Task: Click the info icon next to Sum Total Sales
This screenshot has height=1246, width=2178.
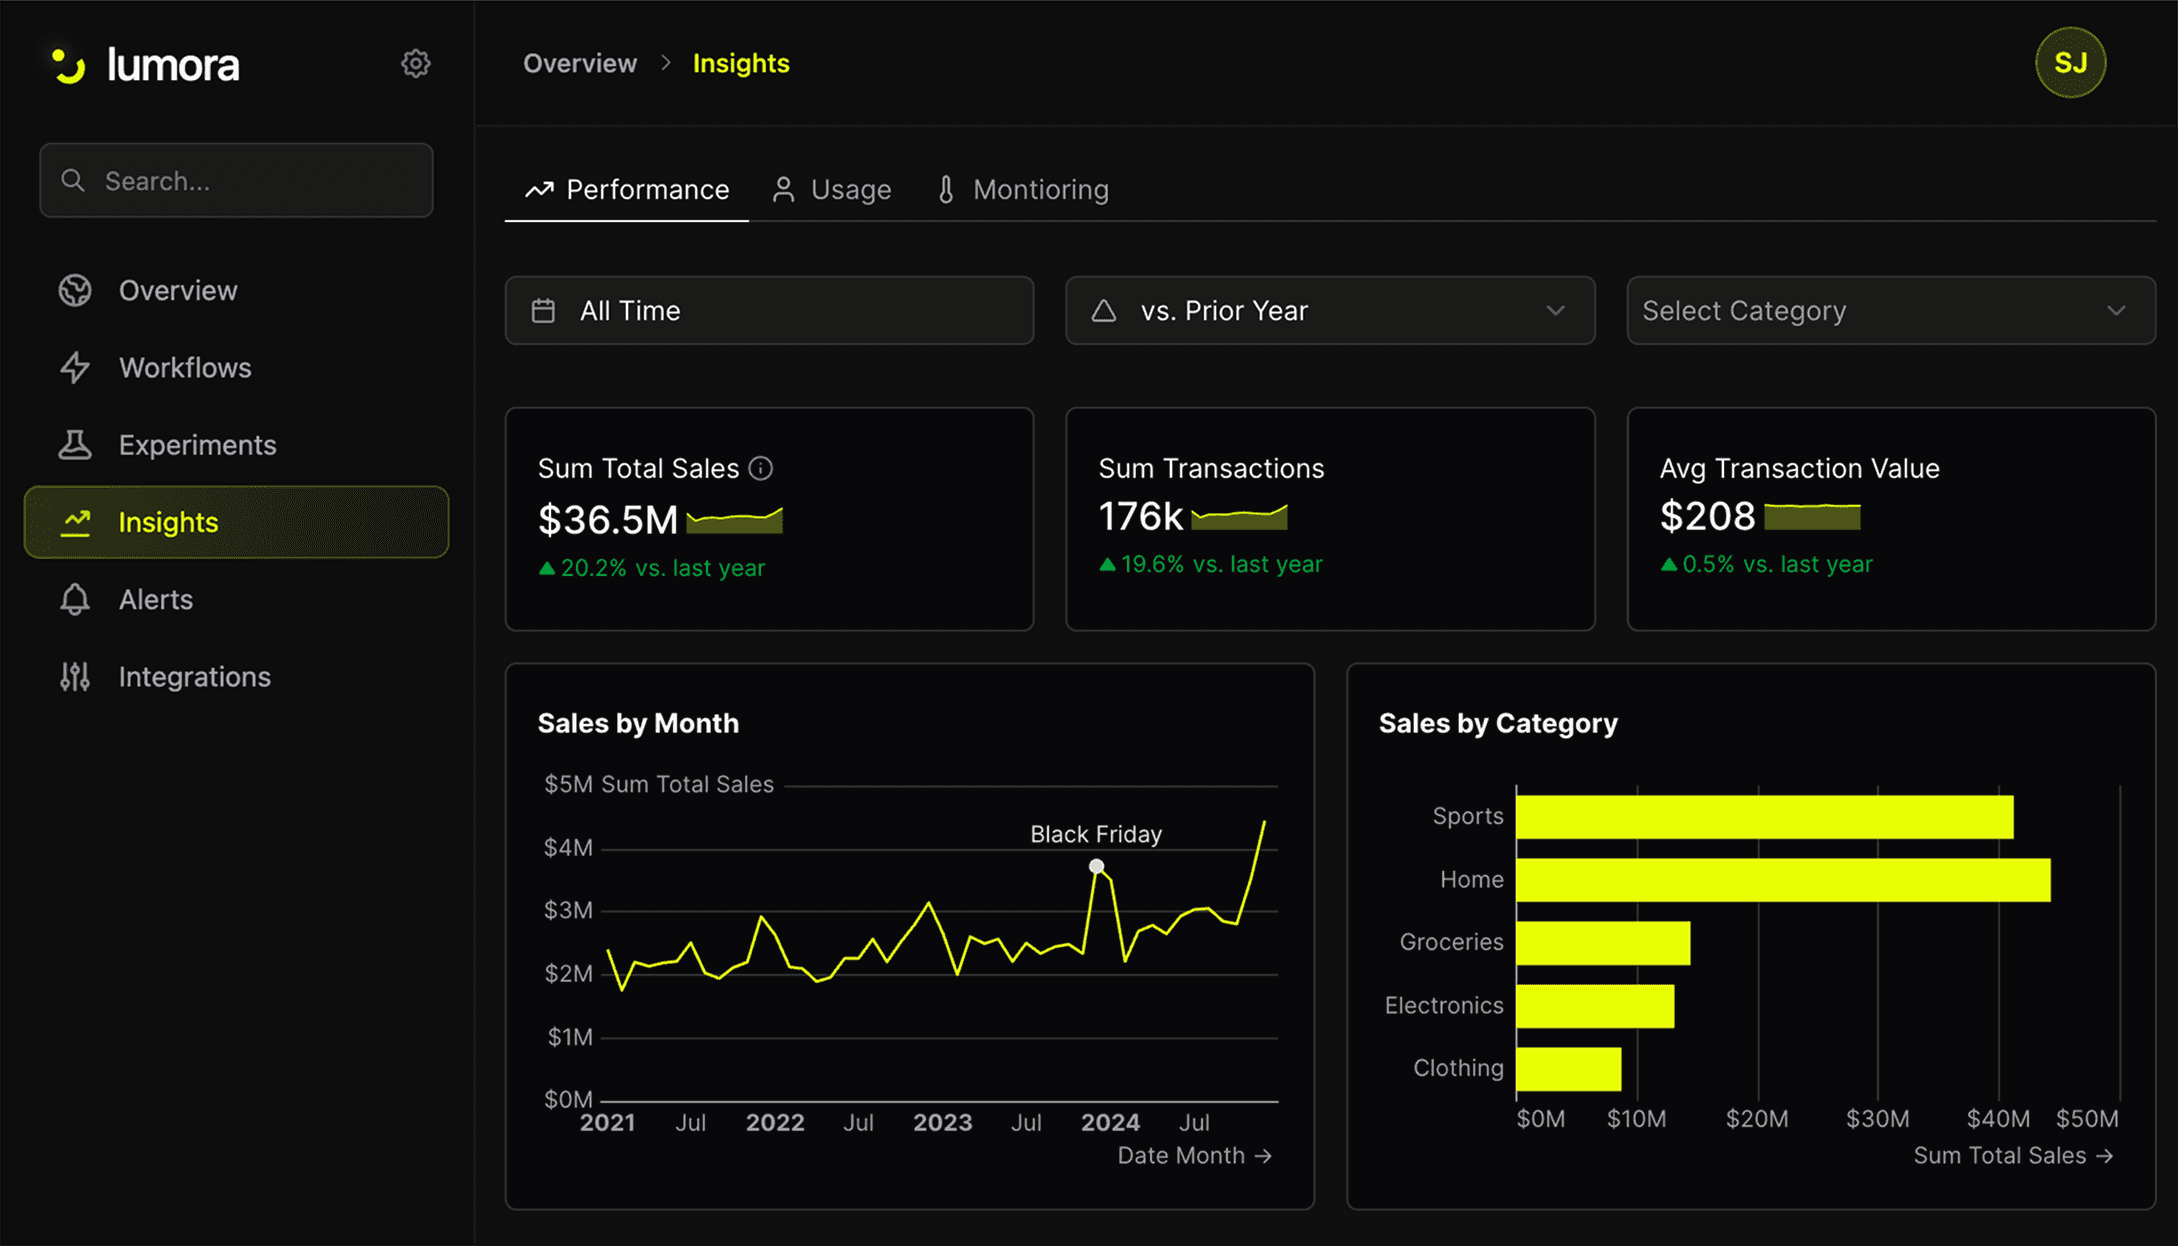Action: point(762,467)
